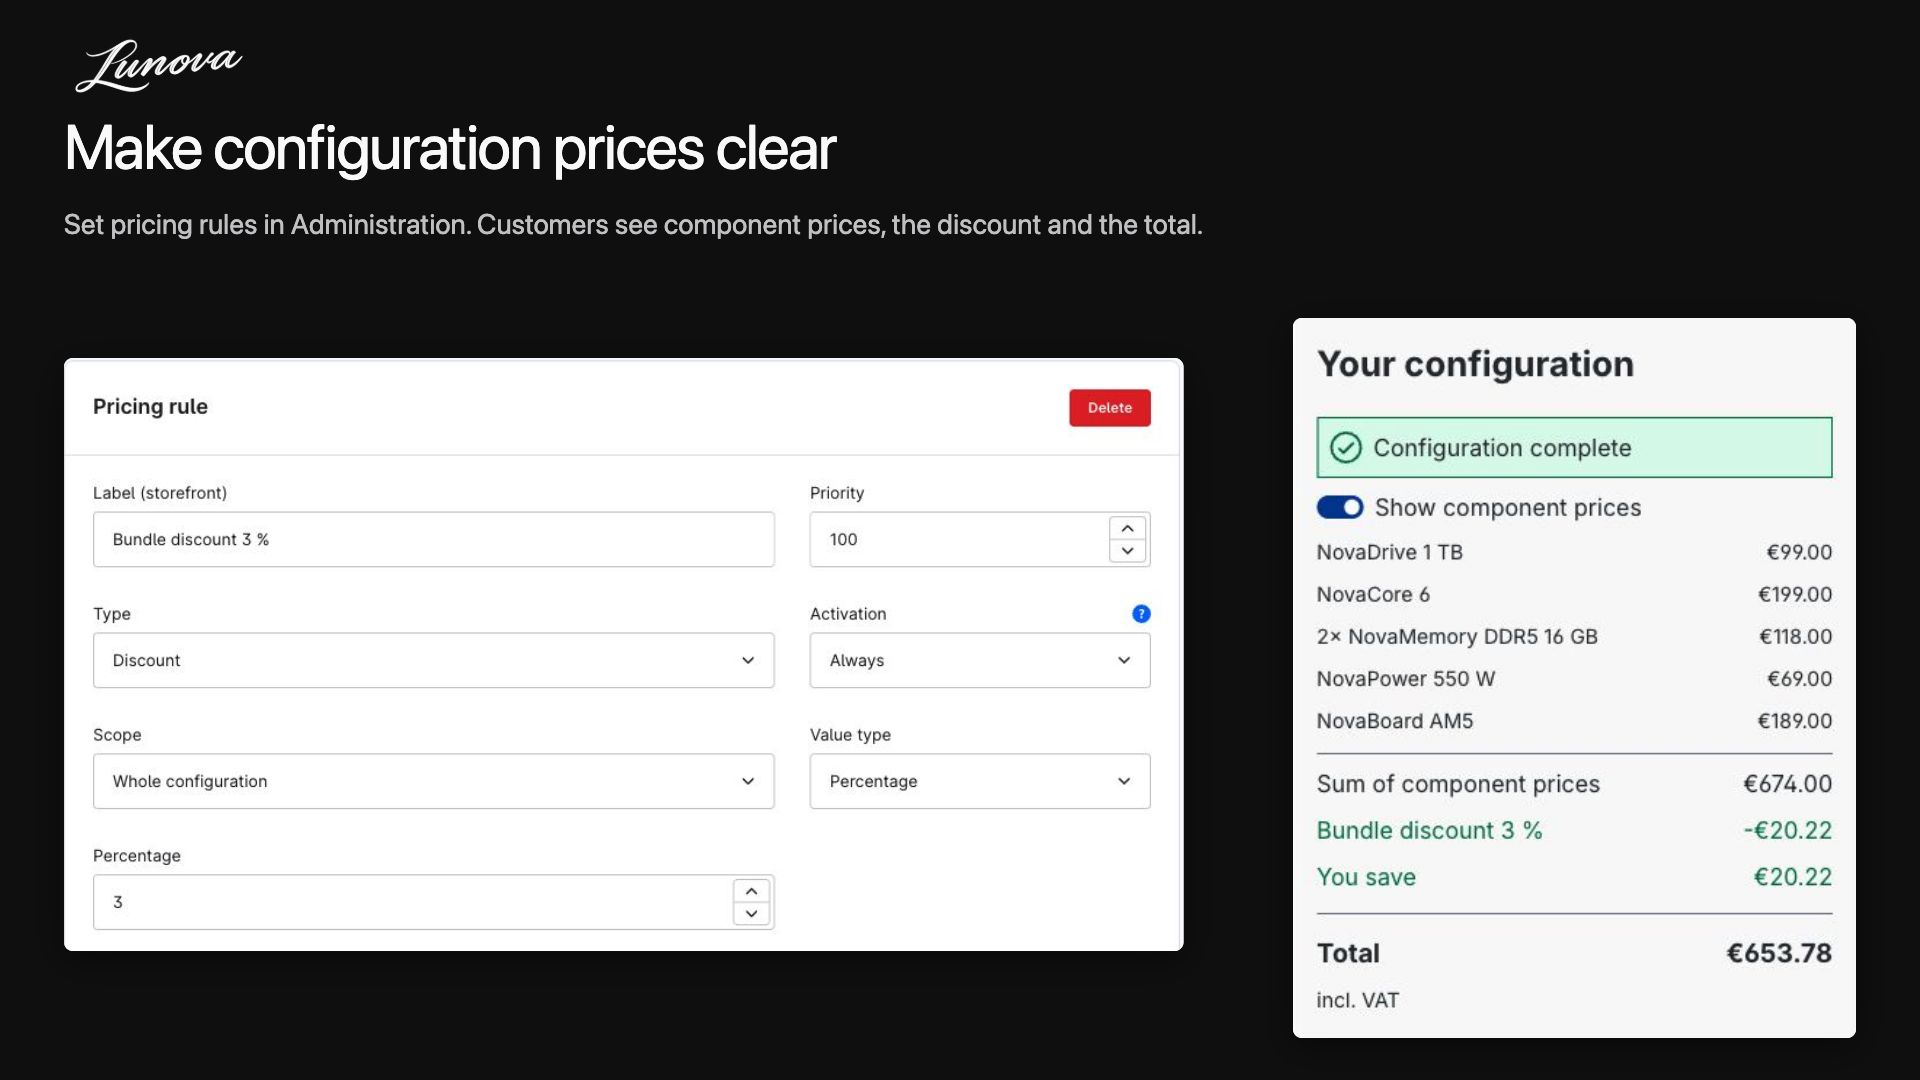
Task: Select the NovaDrive 1 TB row
Action: tap(1574, 552)
